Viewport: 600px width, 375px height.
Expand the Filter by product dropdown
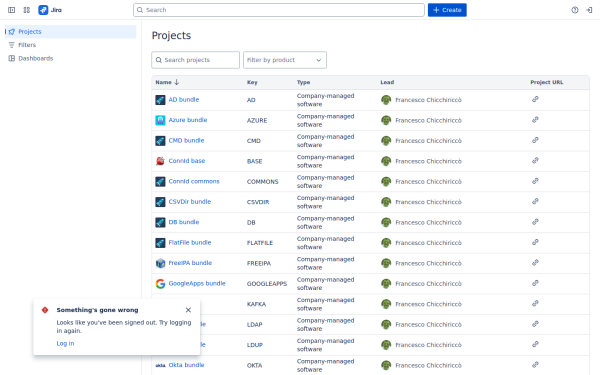(285, 60)
